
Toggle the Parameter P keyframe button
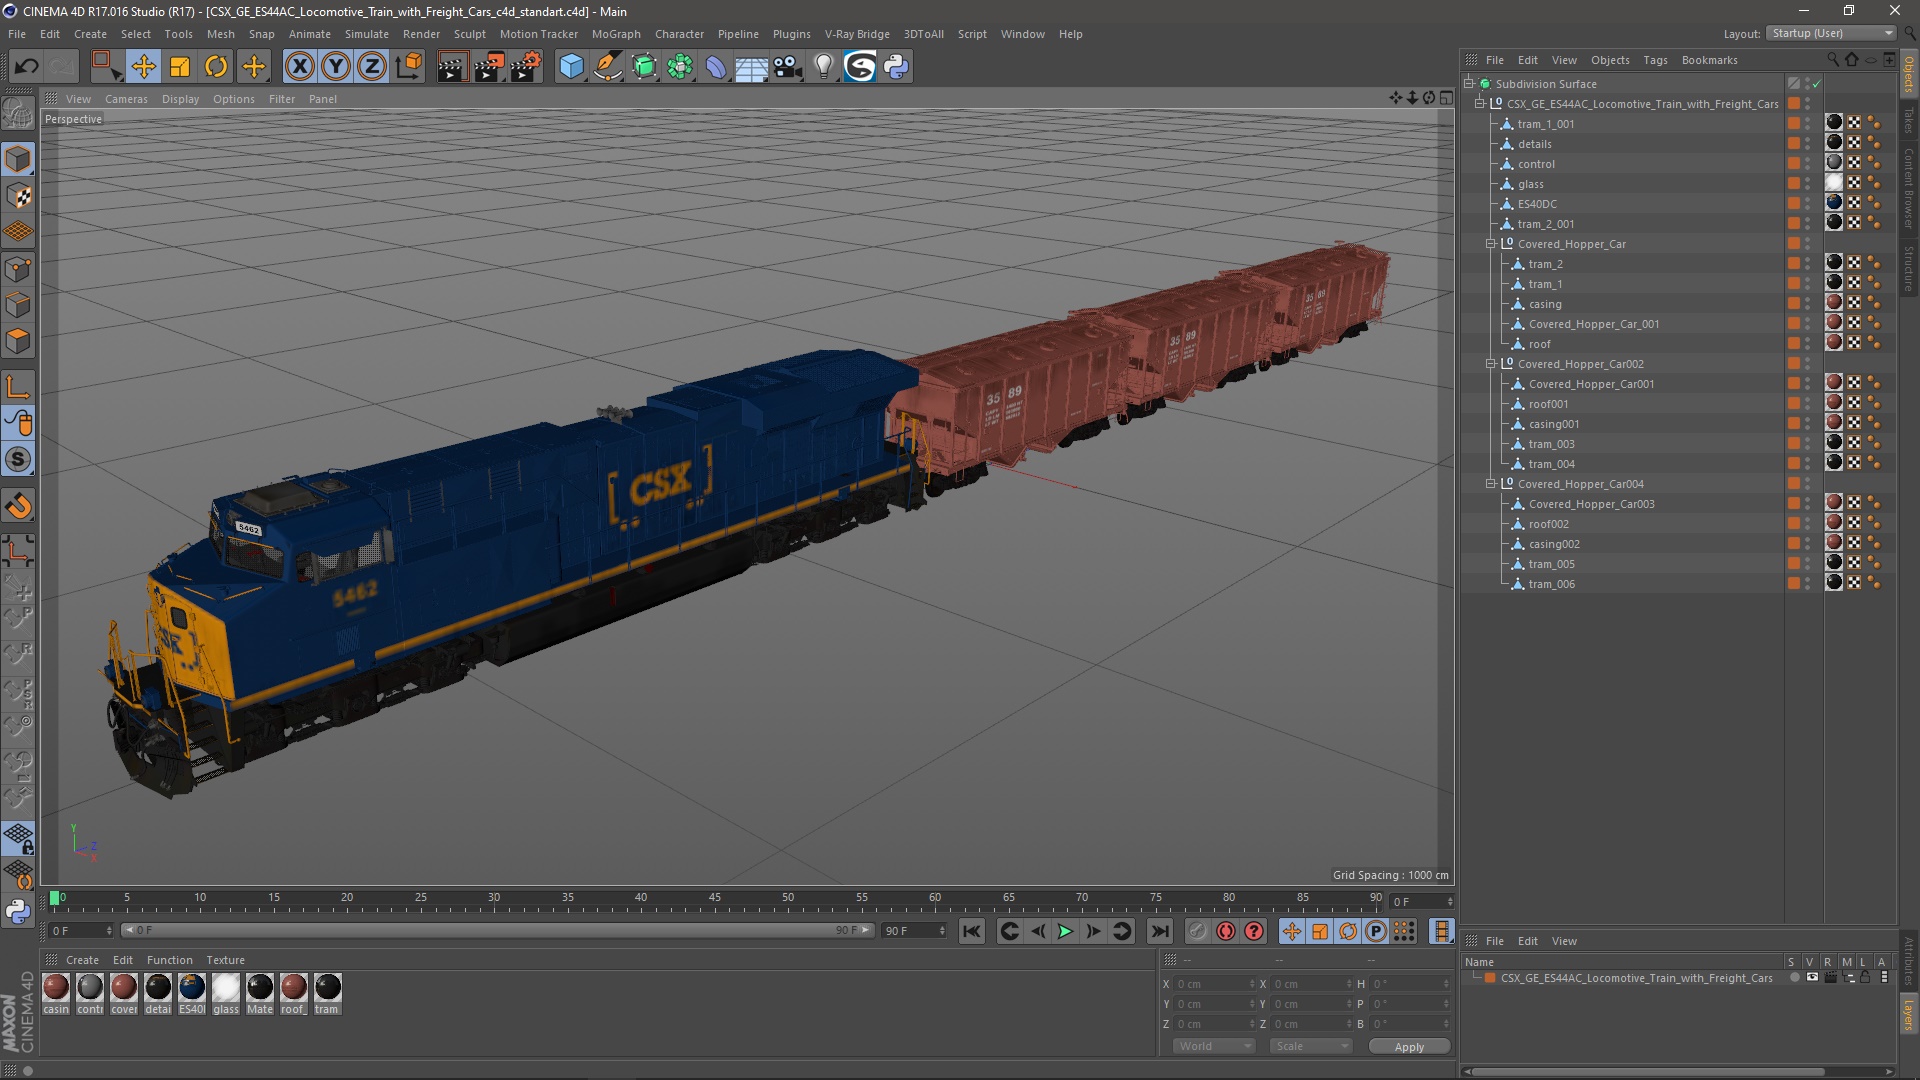[1376, 931]
